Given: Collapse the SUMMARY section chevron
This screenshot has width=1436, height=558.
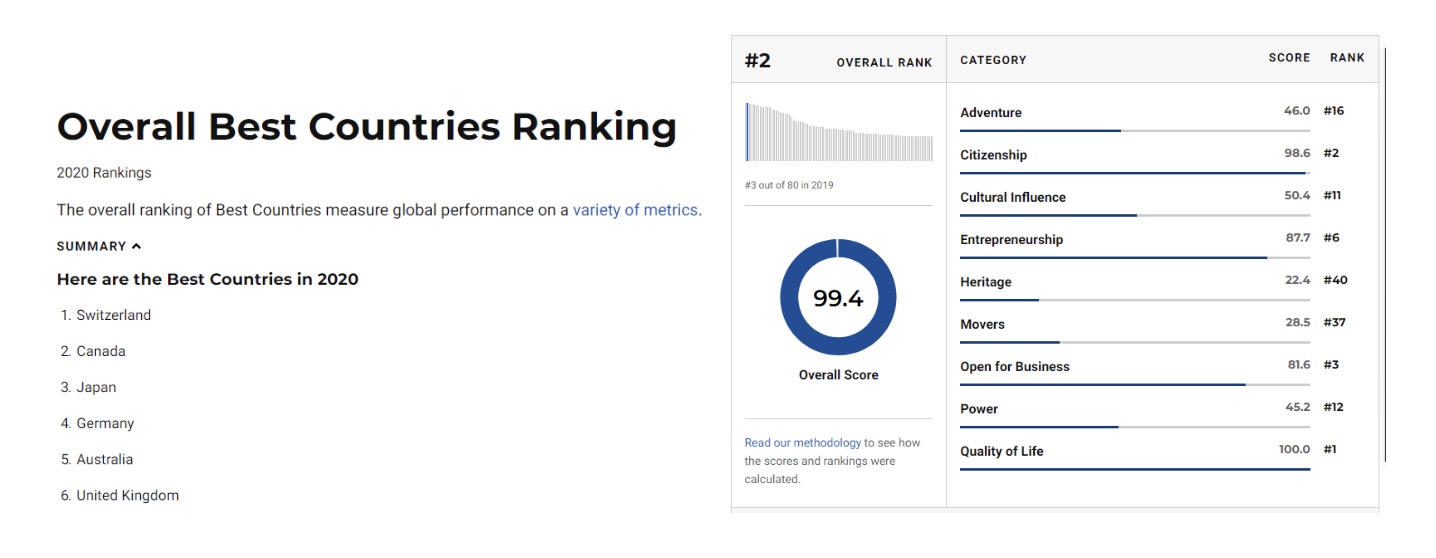Looking at the screenshot, I should [x=136, y=246].
